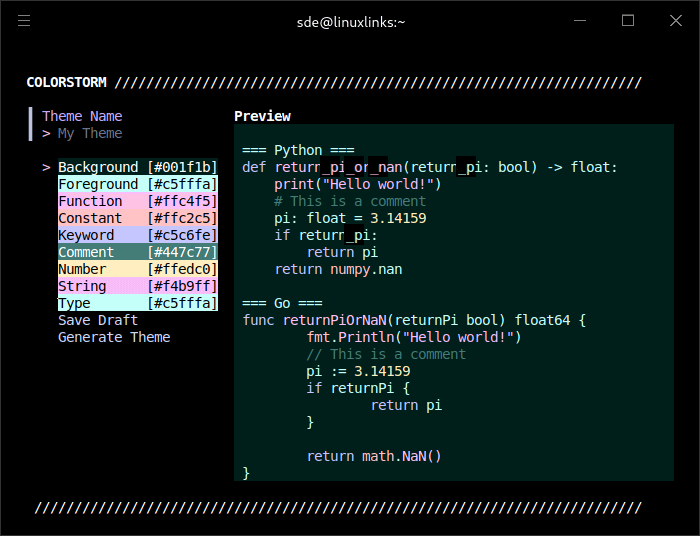
Task: Pick the Constant color row
Action: 137,218
